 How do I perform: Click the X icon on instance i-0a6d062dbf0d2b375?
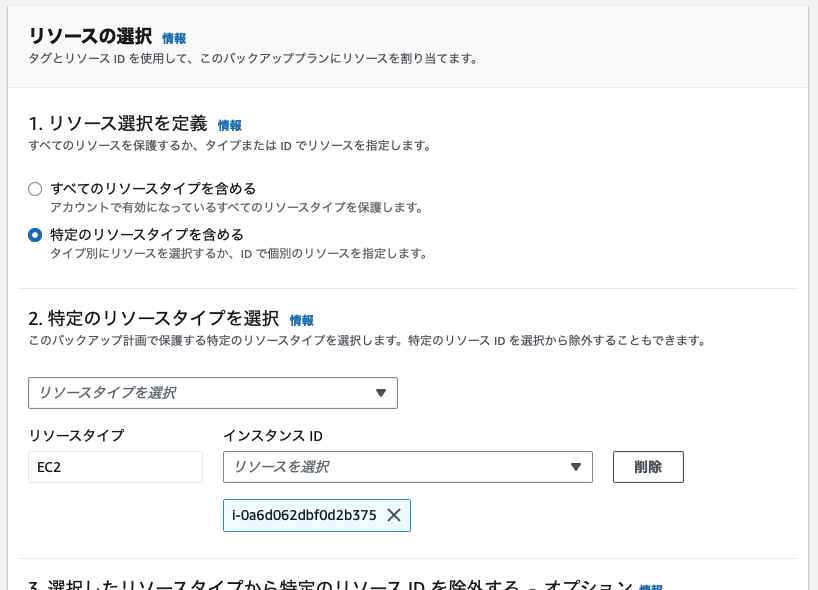tap(394, 515)
